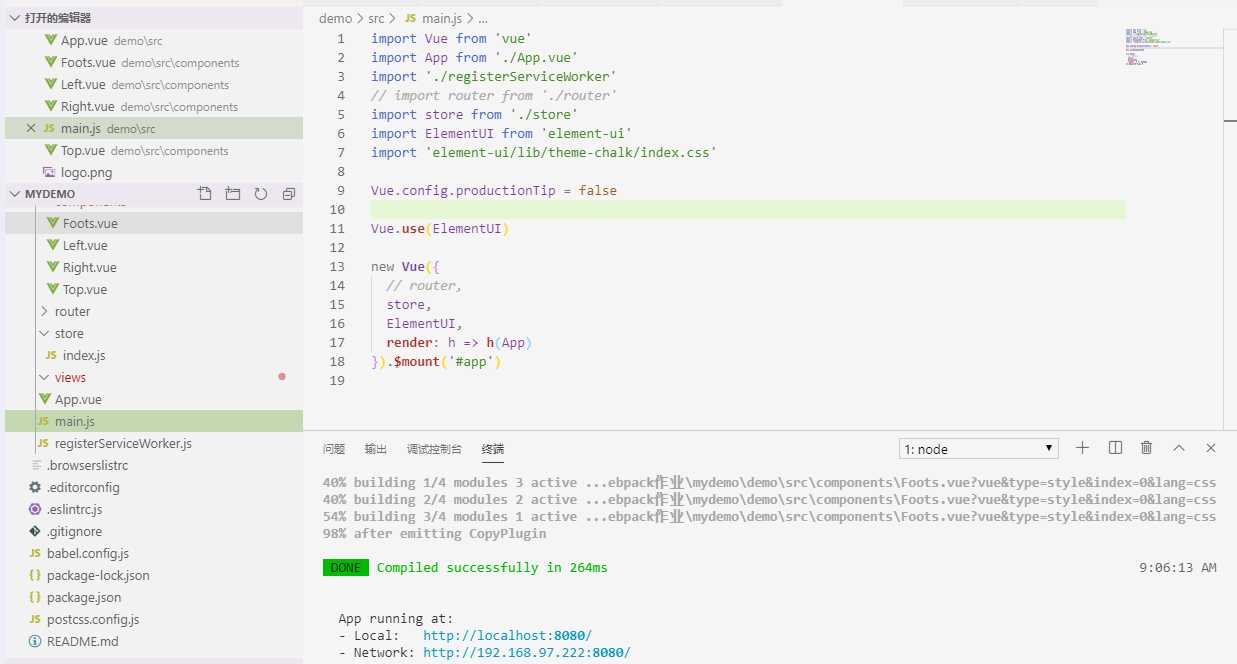Split the terminal panel
The width and height of the screenshot is (1237, 664).
click(1115, 448)
